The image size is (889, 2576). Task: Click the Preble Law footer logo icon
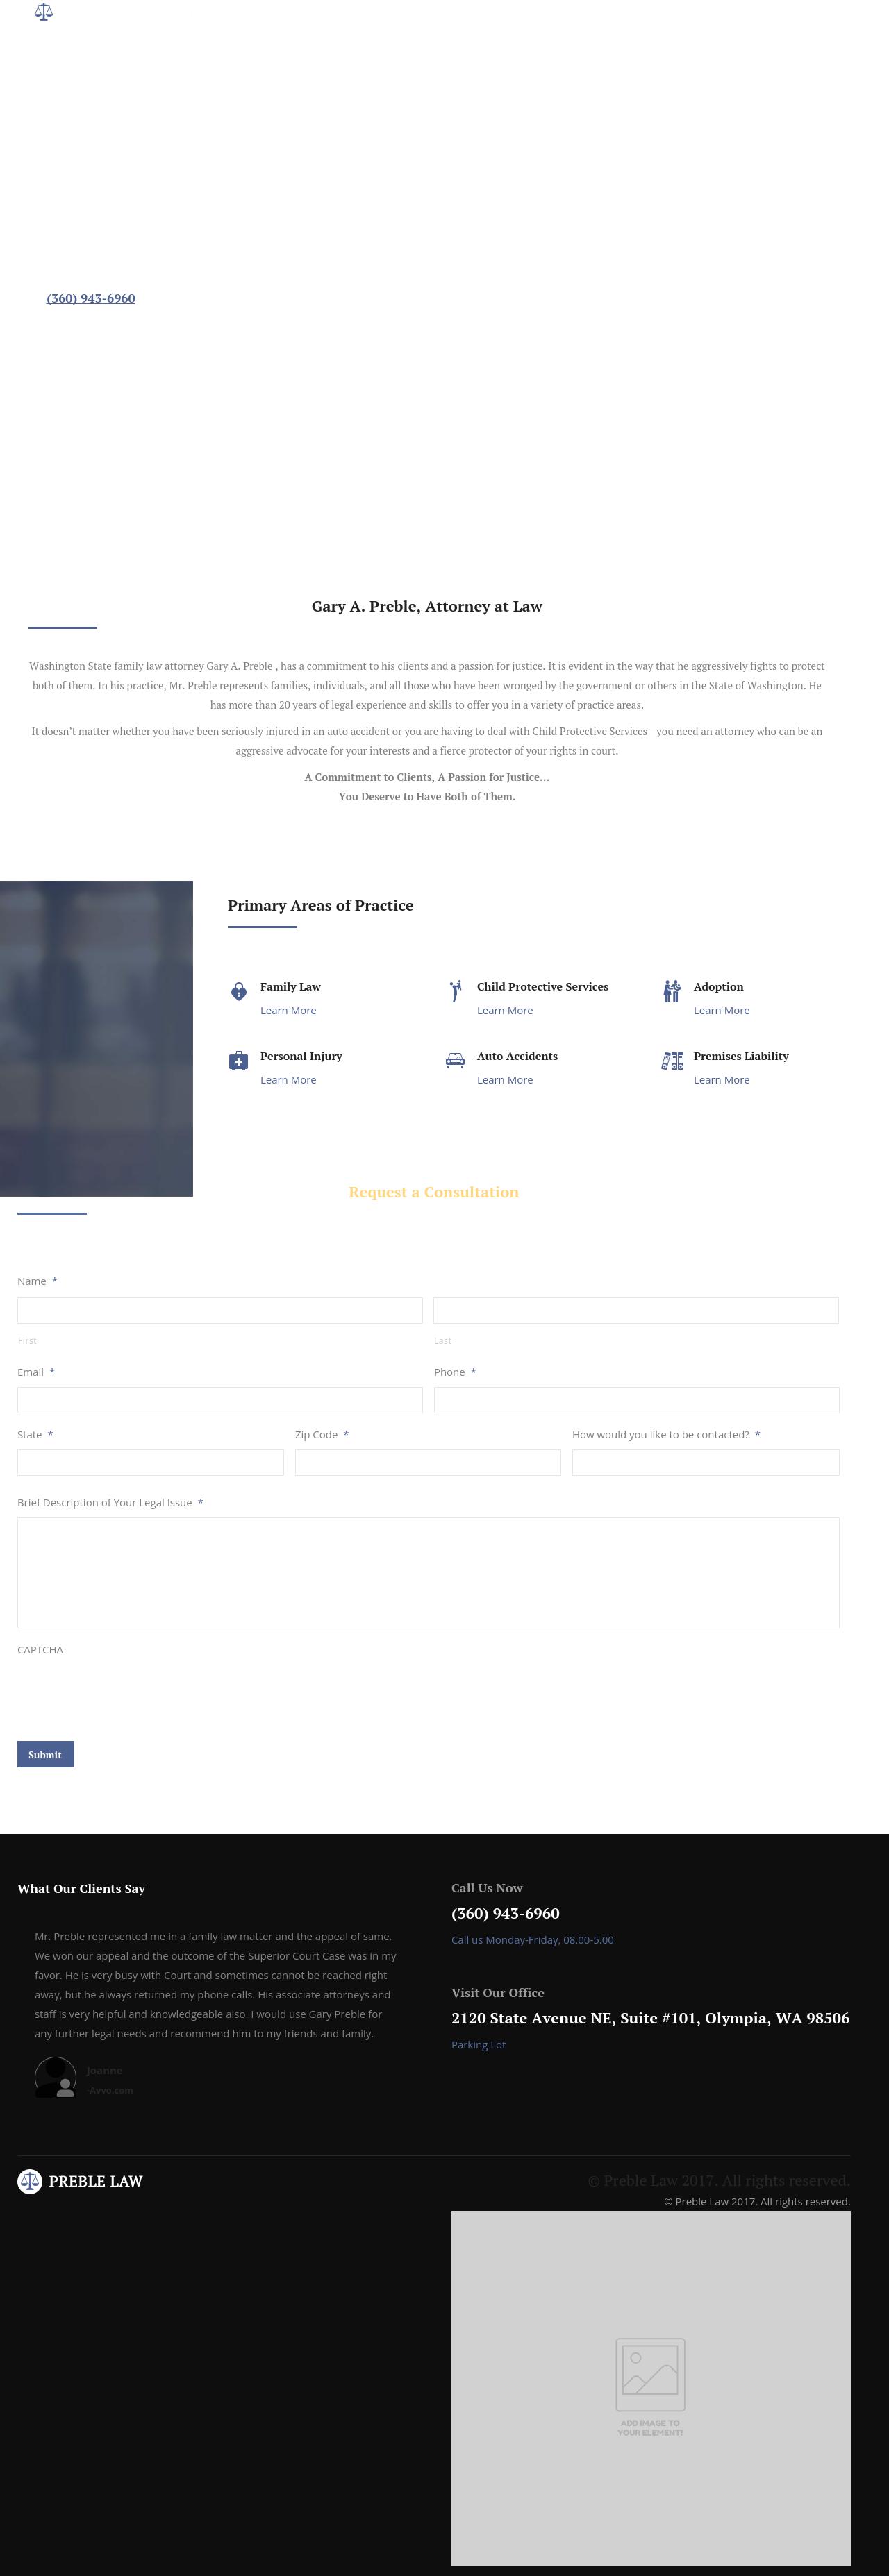(30, 2181)
